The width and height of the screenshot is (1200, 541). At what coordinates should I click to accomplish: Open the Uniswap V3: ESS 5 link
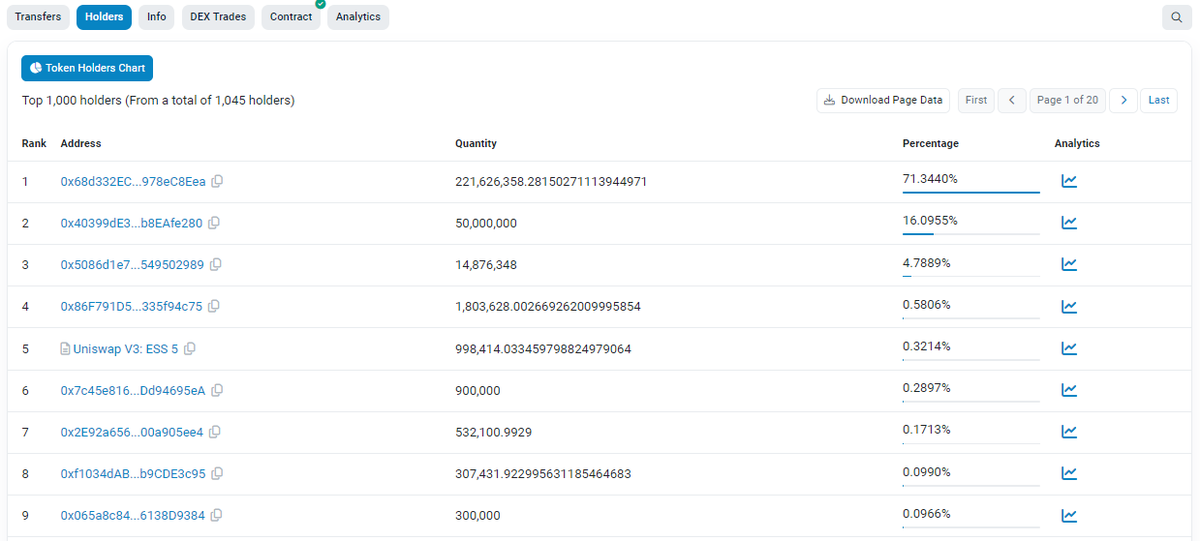pyautogui.click(x=126, y=349)
